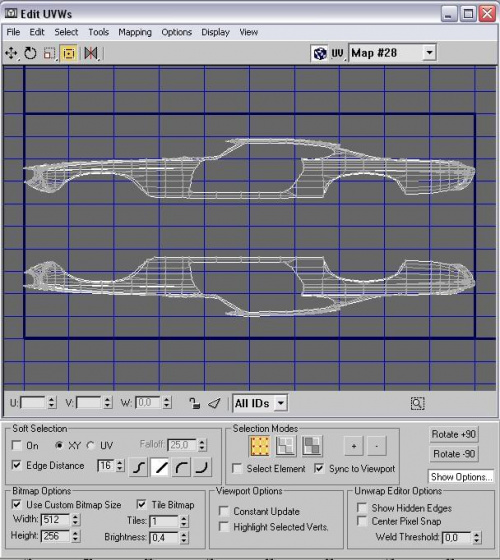Select Face sub-object selection mode

click(x=312, y=446)
